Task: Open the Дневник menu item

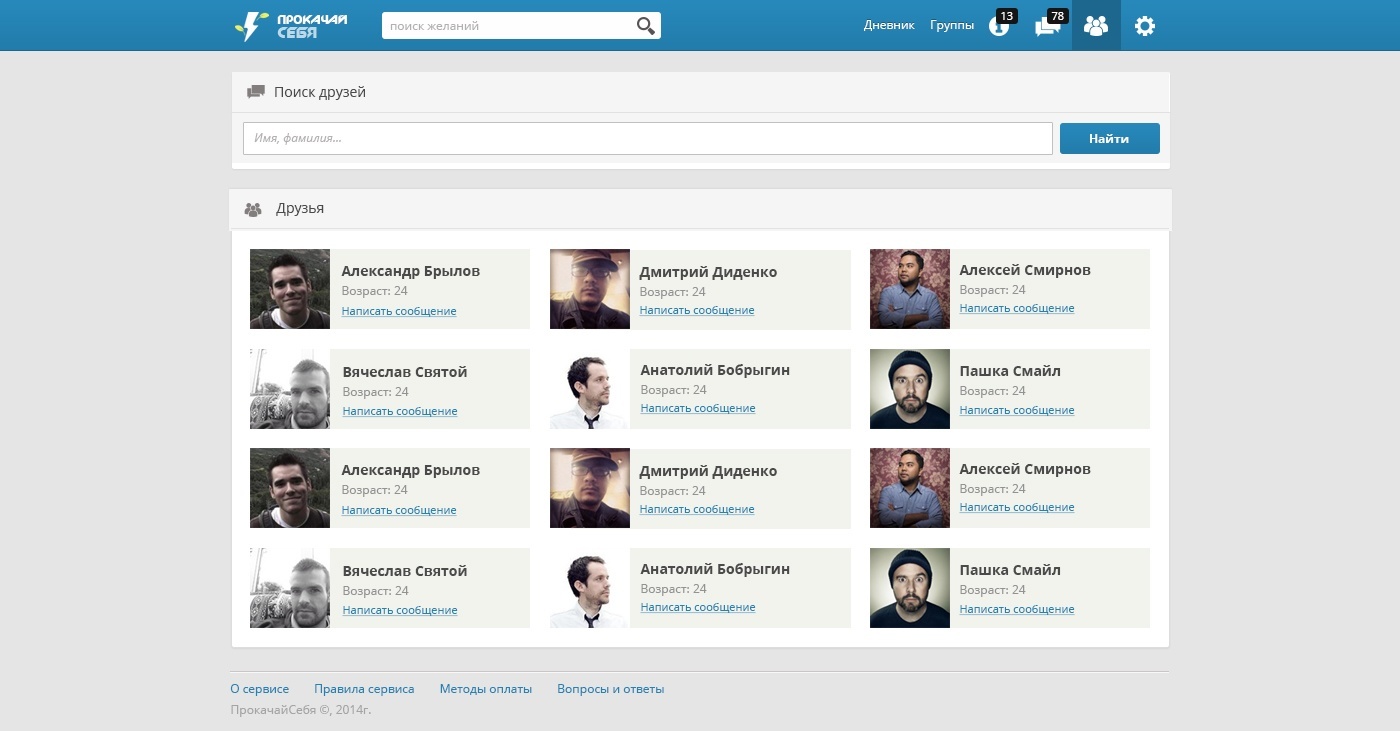Action: [x=889, y=25]
